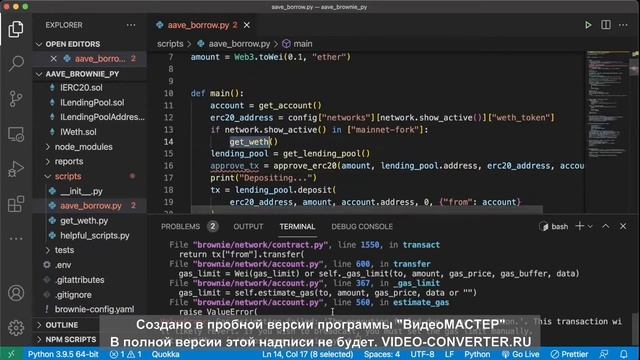
Task: Open the Accounts menu icon
Action: 16,293
